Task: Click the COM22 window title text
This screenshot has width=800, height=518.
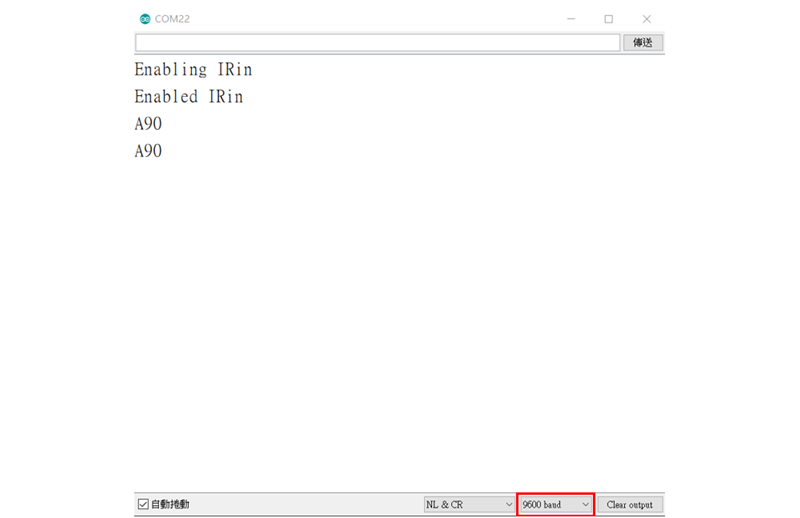Action: point(173,19)
